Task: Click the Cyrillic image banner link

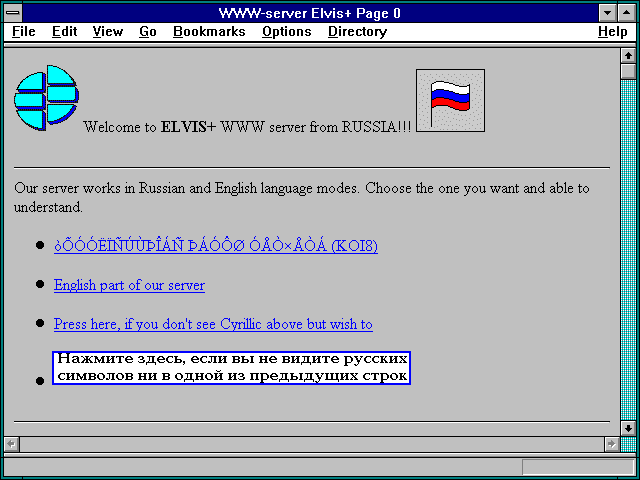Action: click(x=231, y=368)
